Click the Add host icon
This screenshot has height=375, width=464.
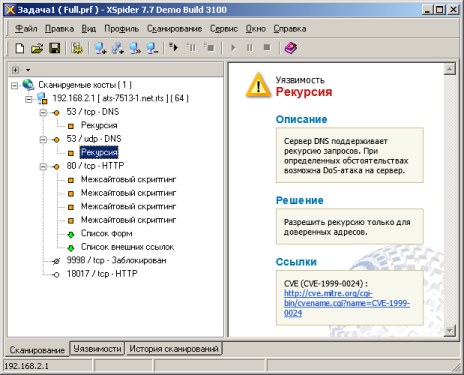pyautogui.click(x=100, y=48)
